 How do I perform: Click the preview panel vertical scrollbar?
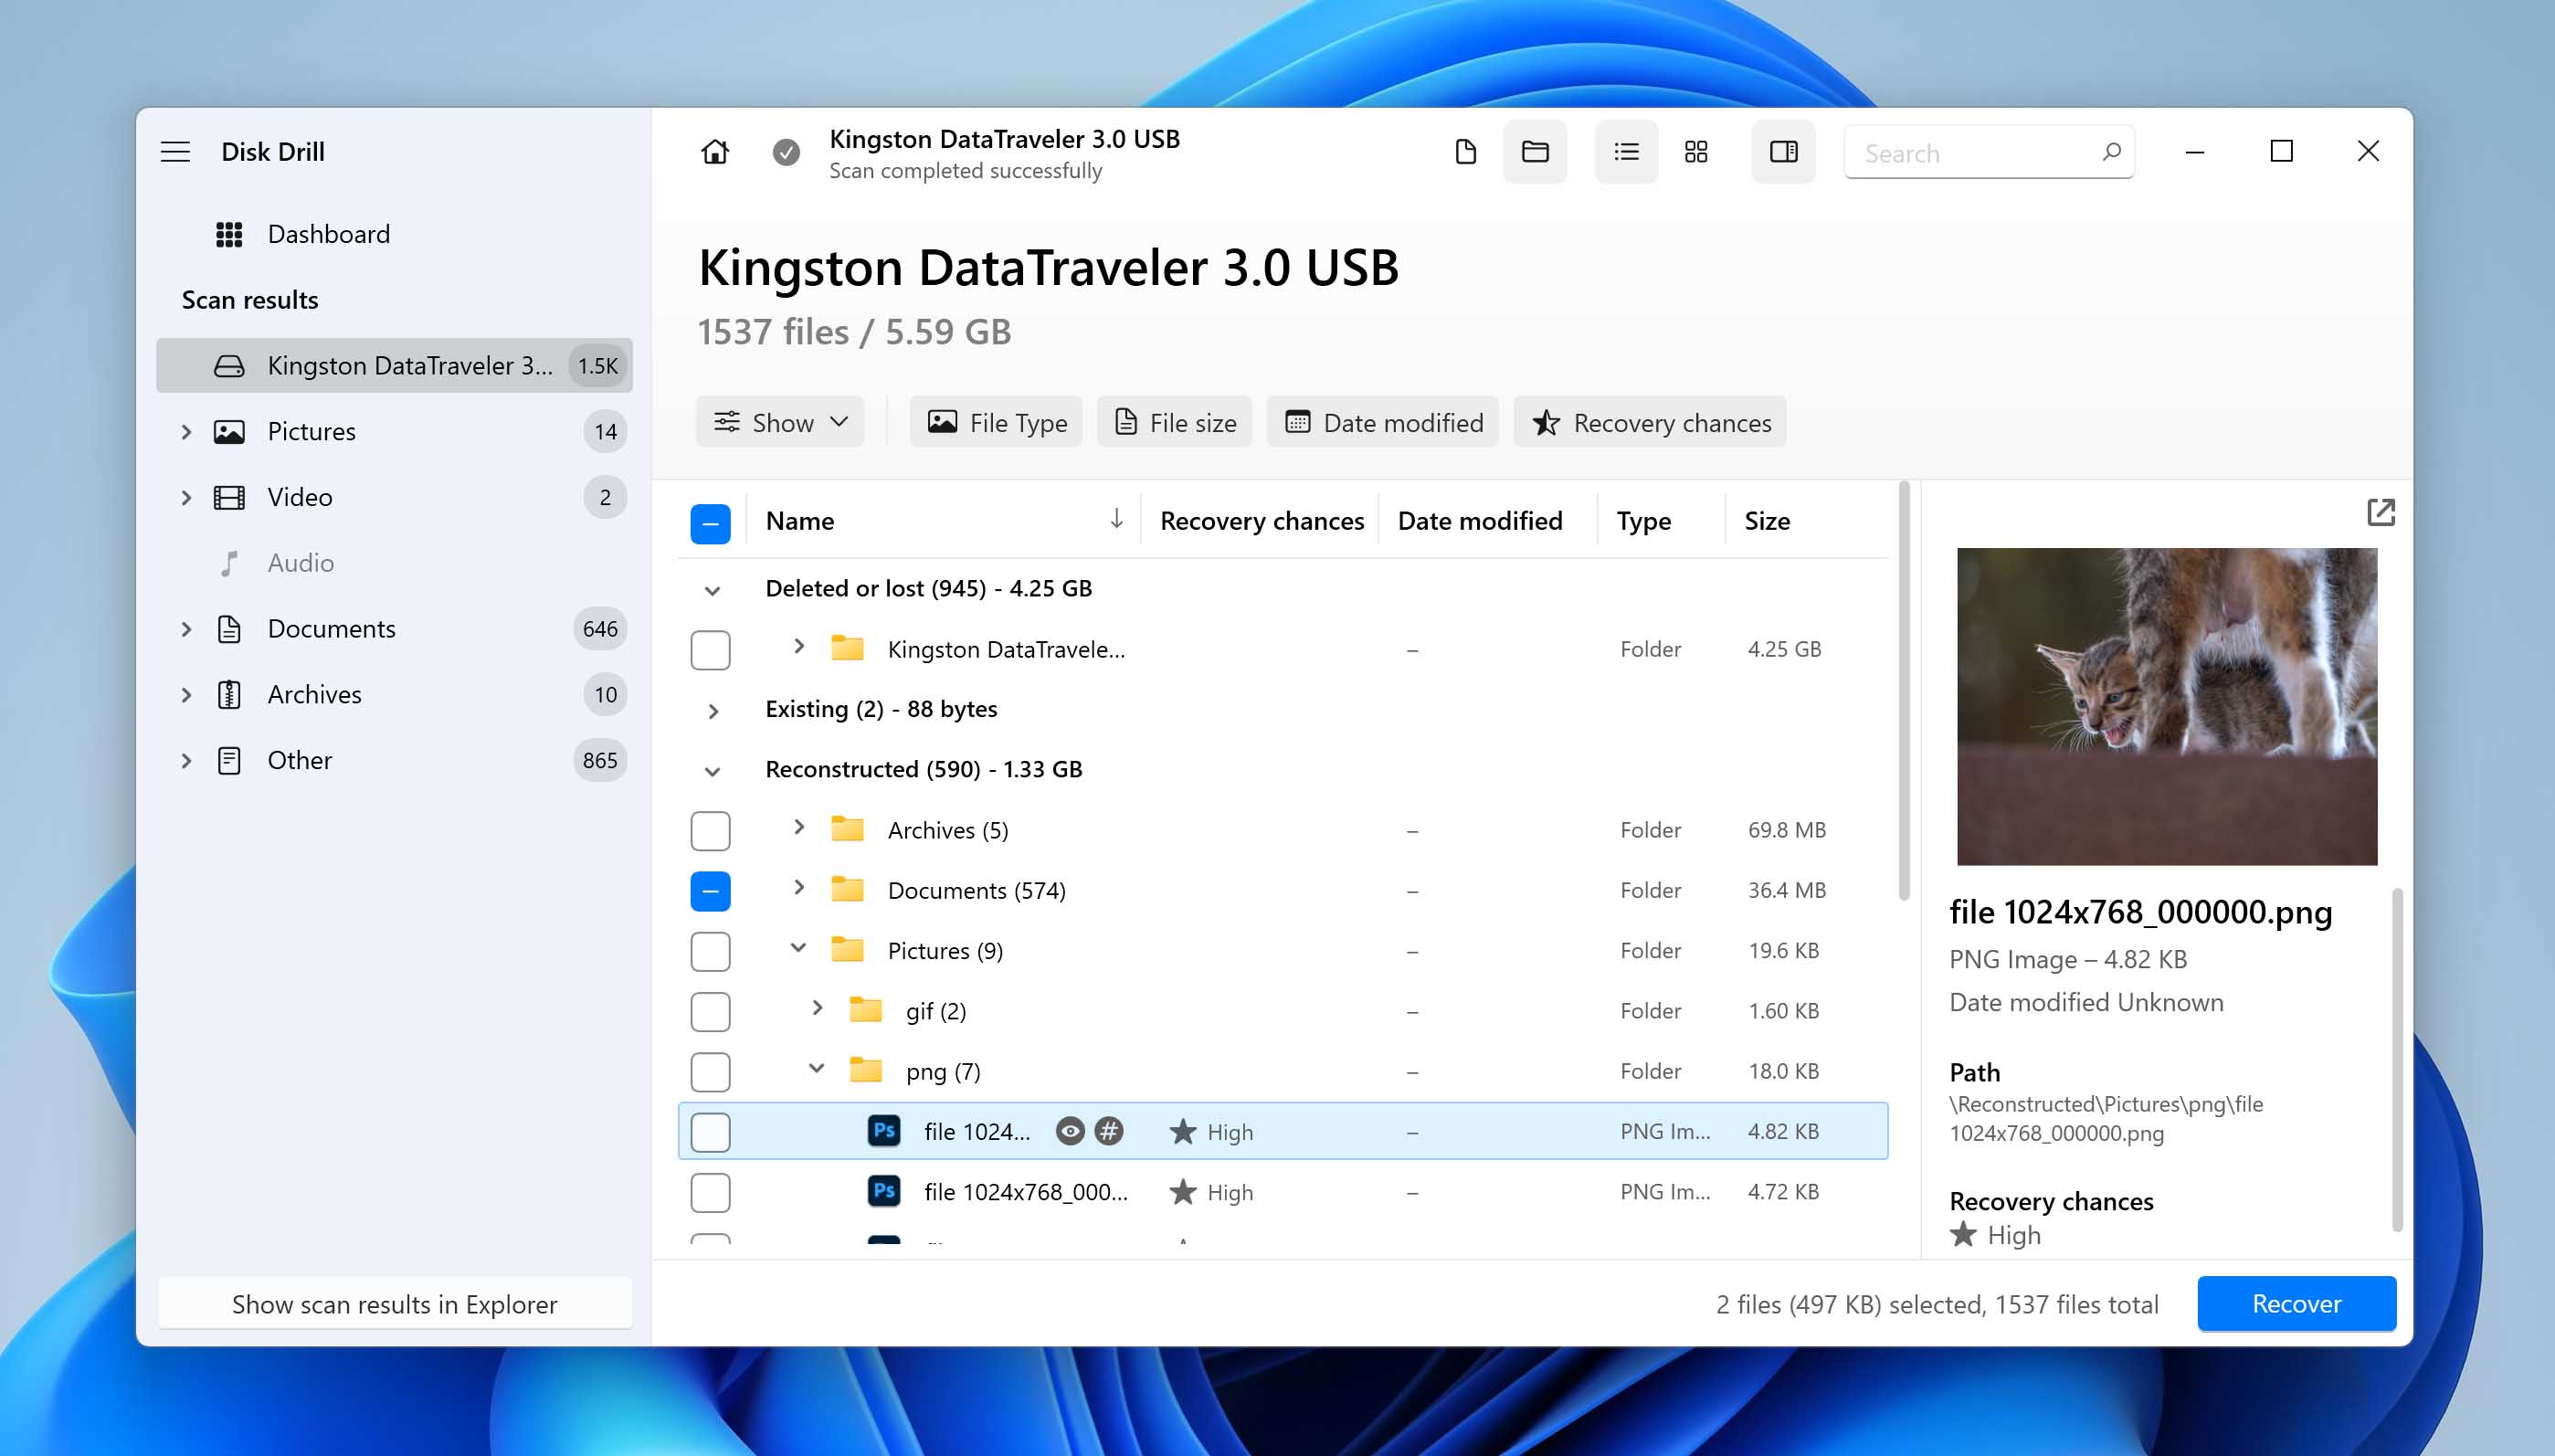tap(2396, 1060)
